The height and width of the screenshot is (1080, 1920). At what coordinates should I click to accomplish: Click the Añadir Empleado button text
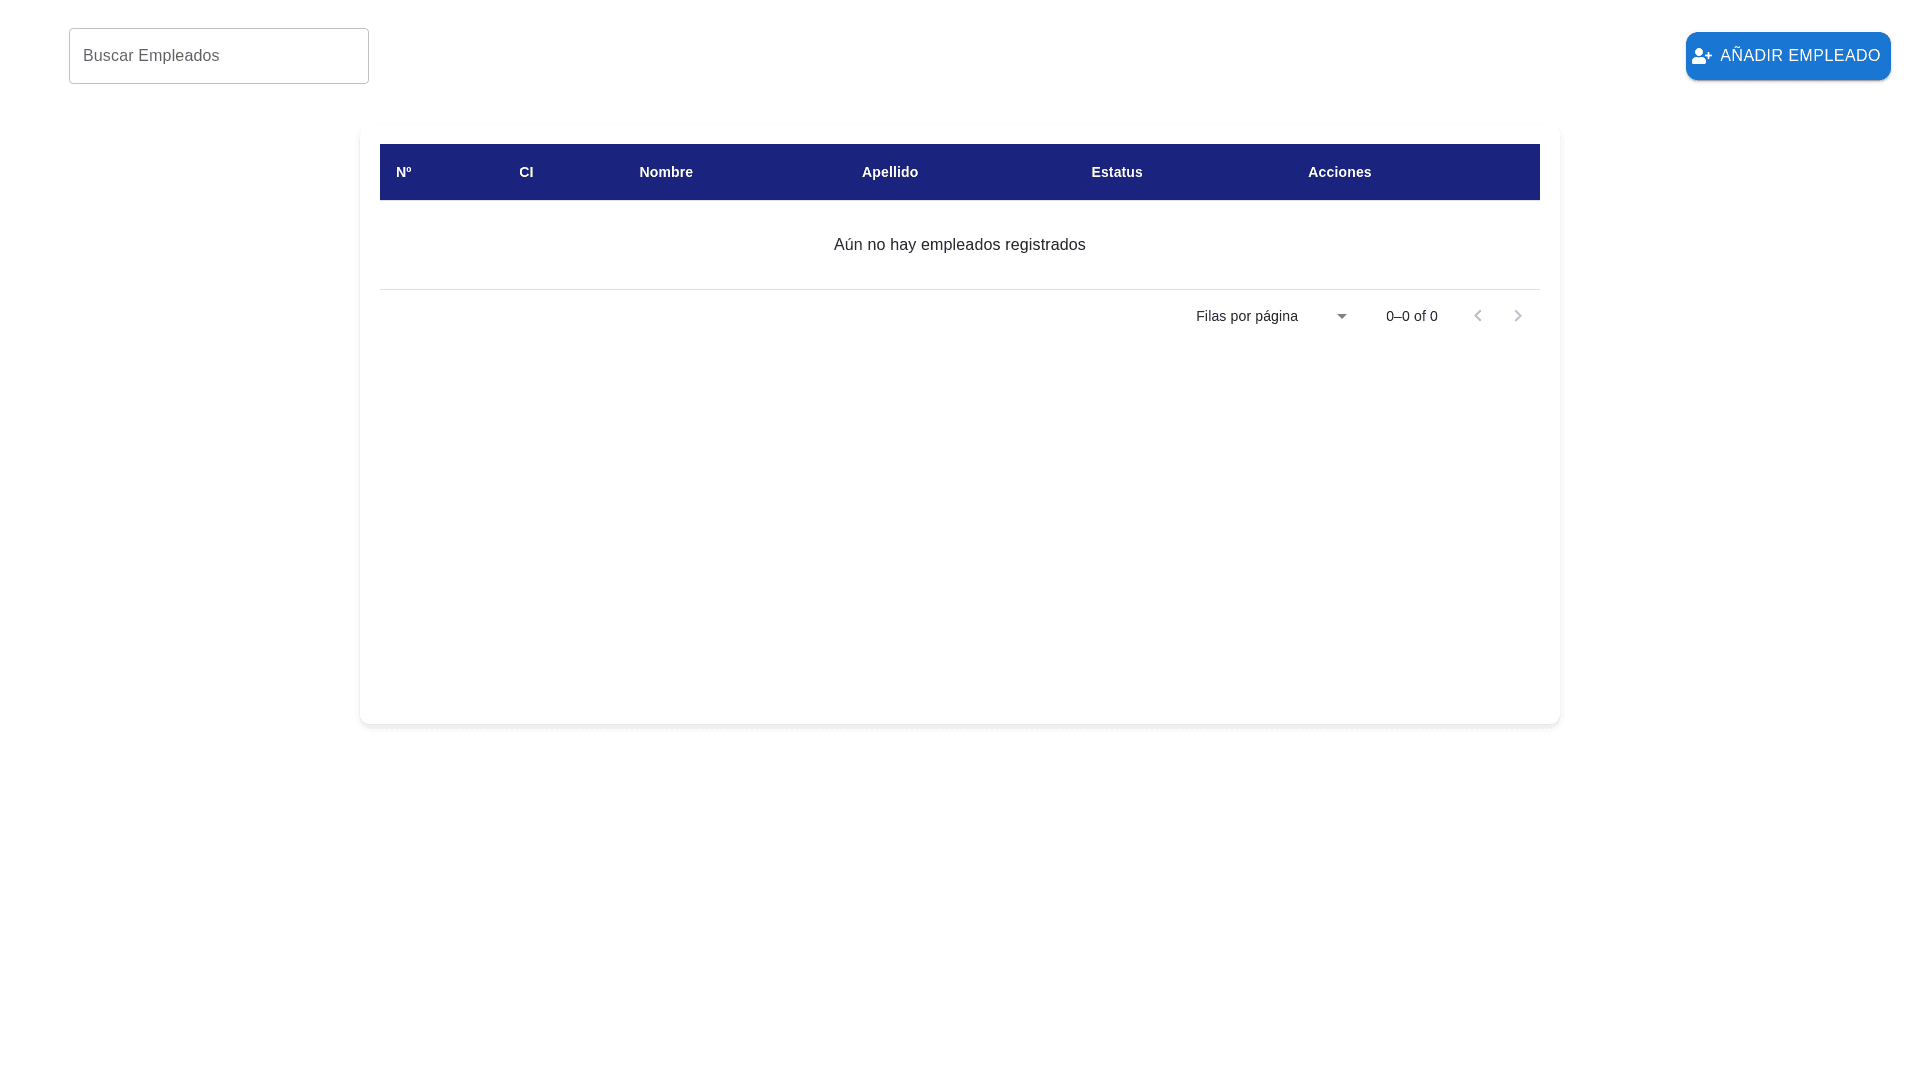(1799, 56)
